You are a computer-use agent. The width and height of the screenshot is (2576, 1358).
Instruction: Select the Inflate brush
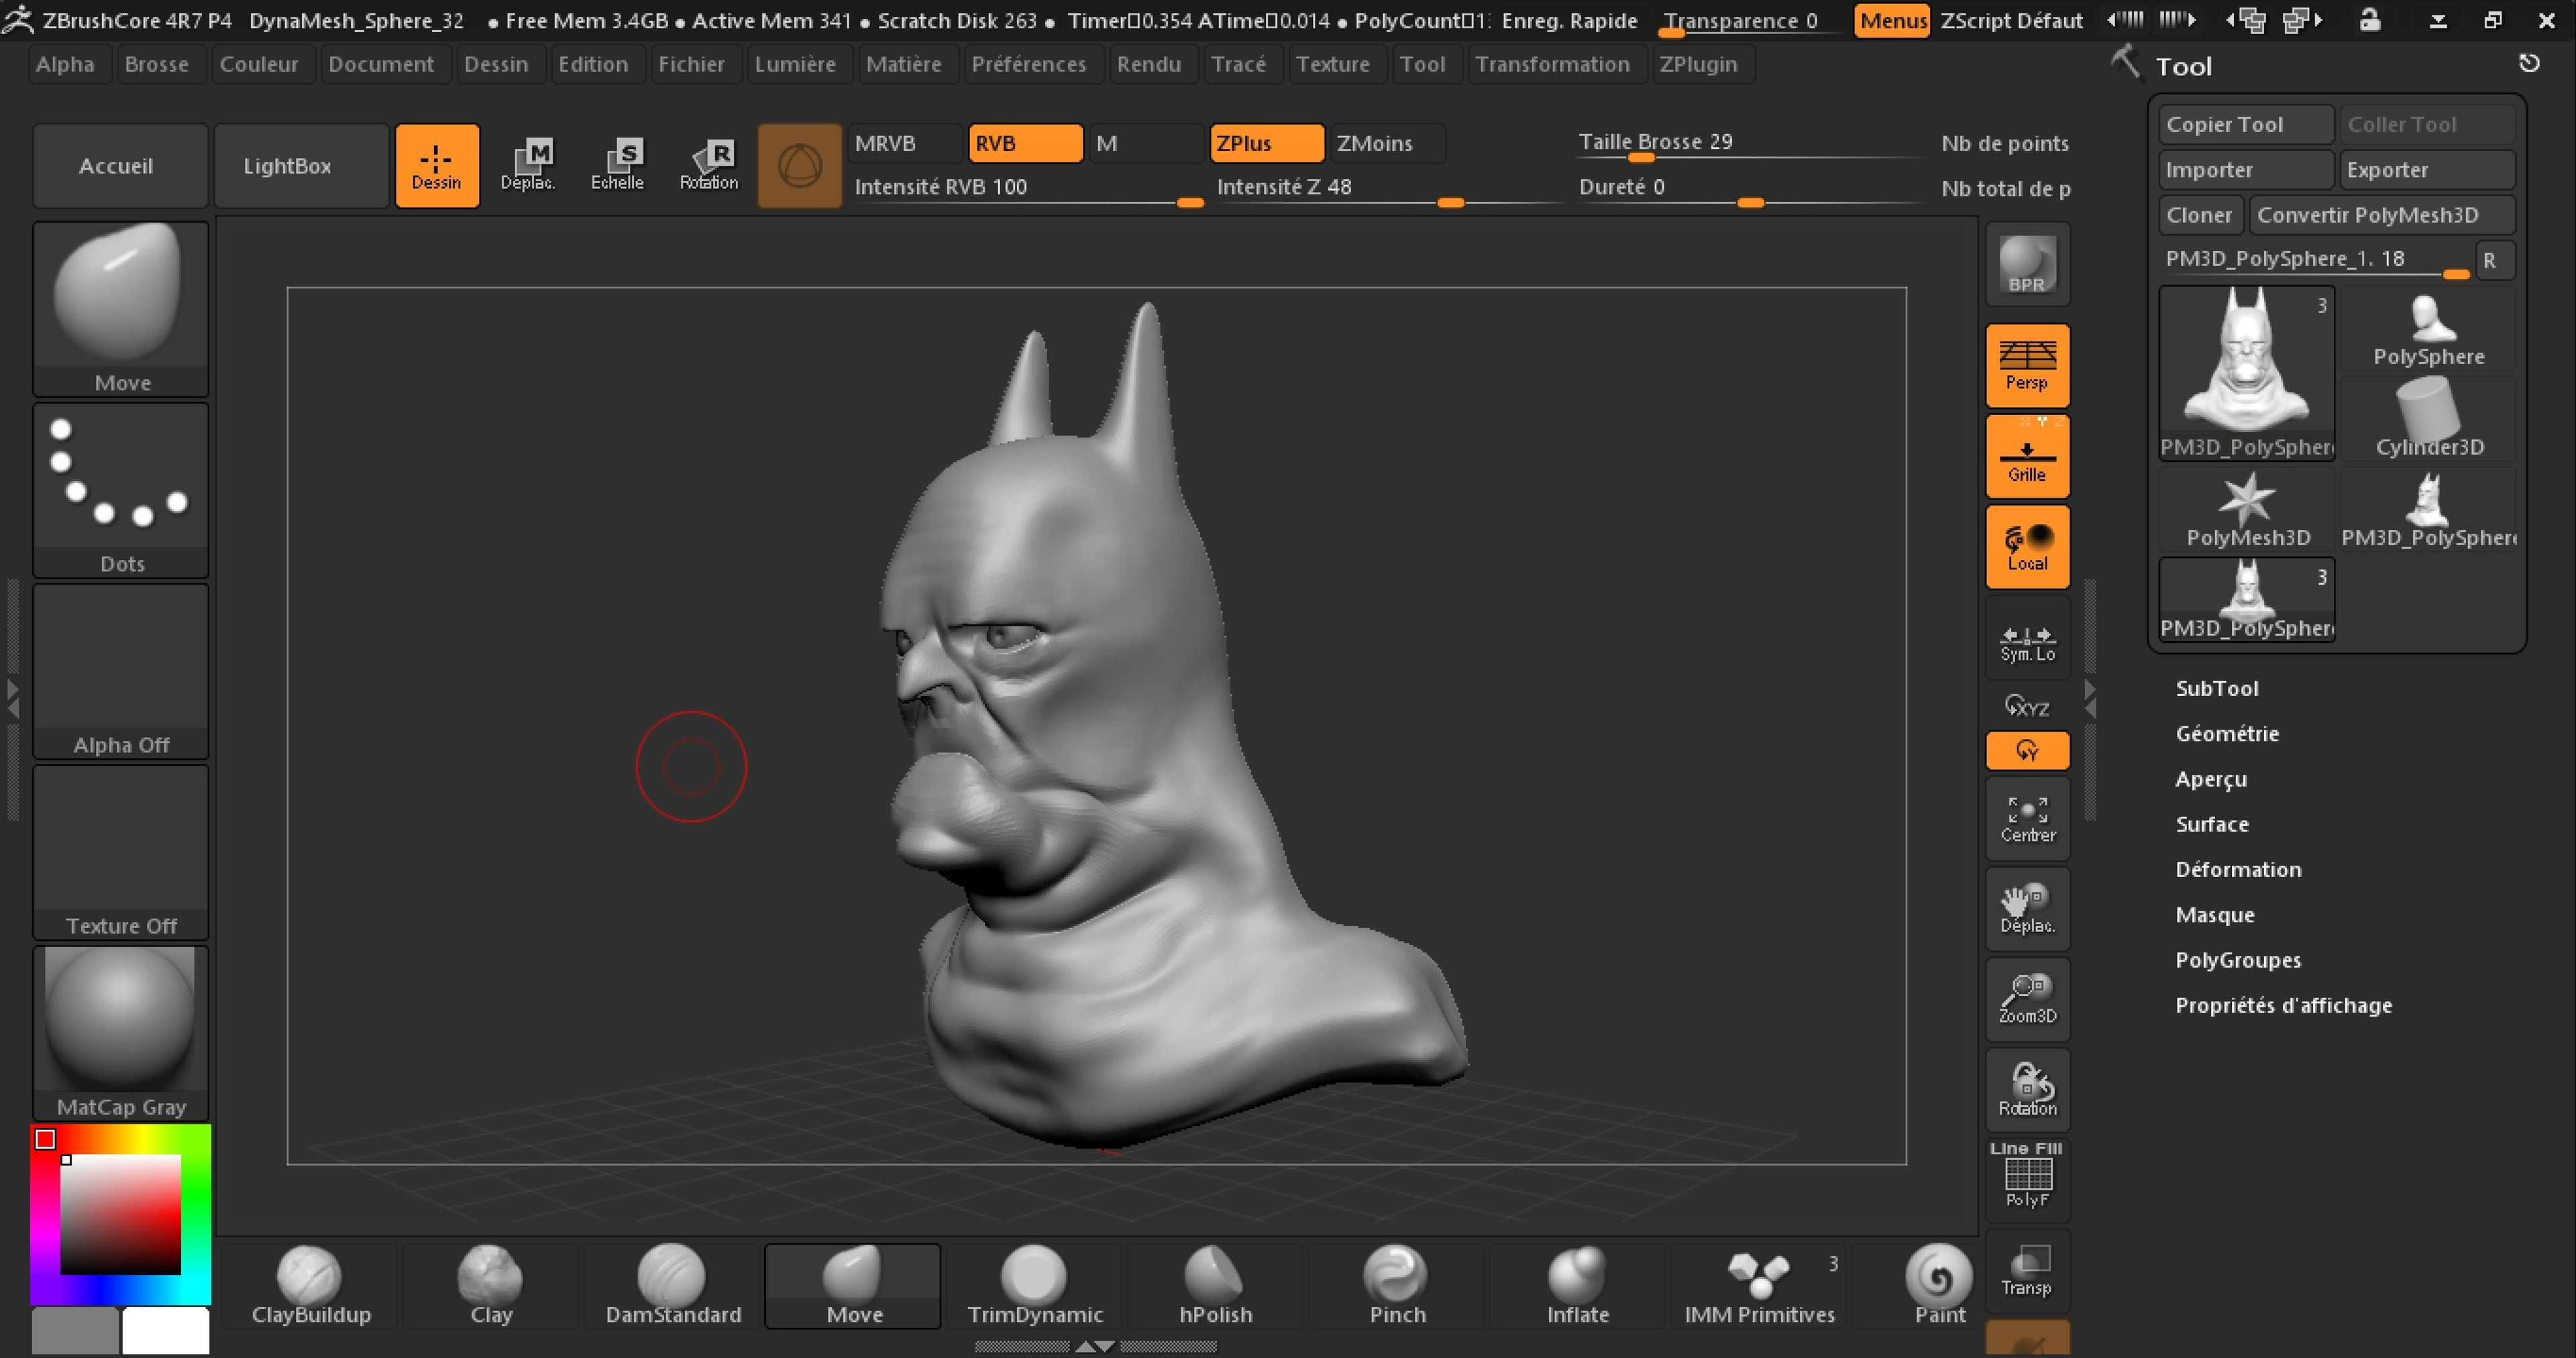point(1578,1286)
